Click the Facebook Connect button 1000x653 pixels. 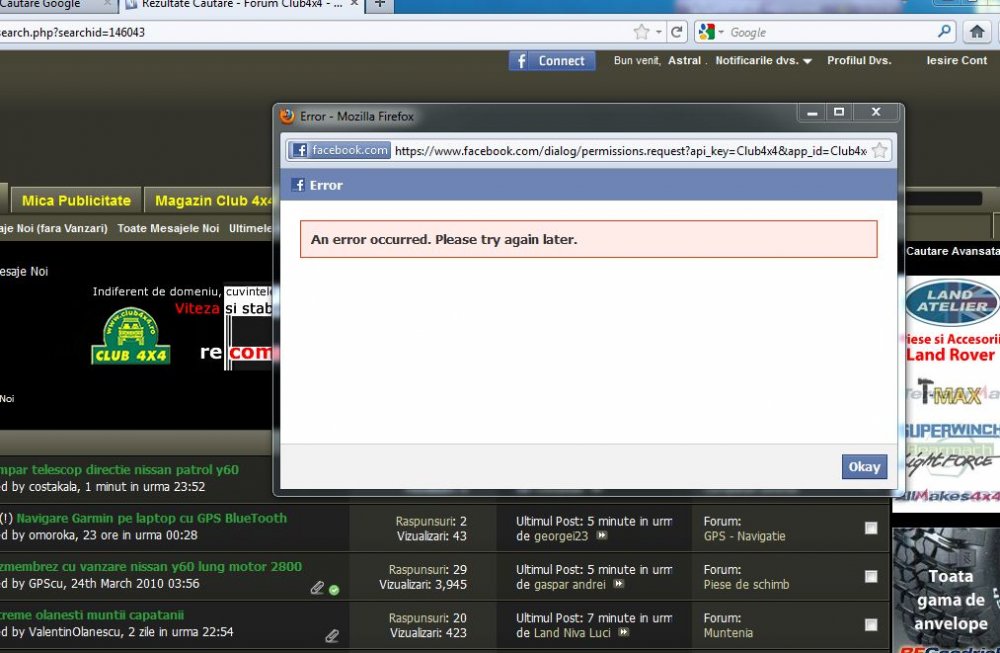(x=551, y=61)
